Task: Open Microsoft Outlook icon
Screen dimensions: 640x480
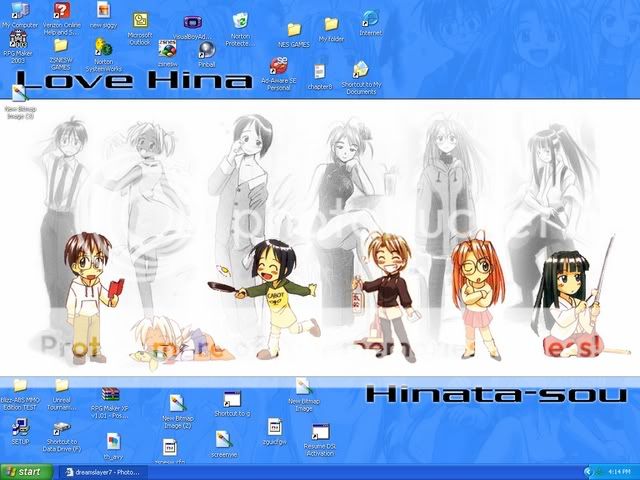Action: (140, 22)
